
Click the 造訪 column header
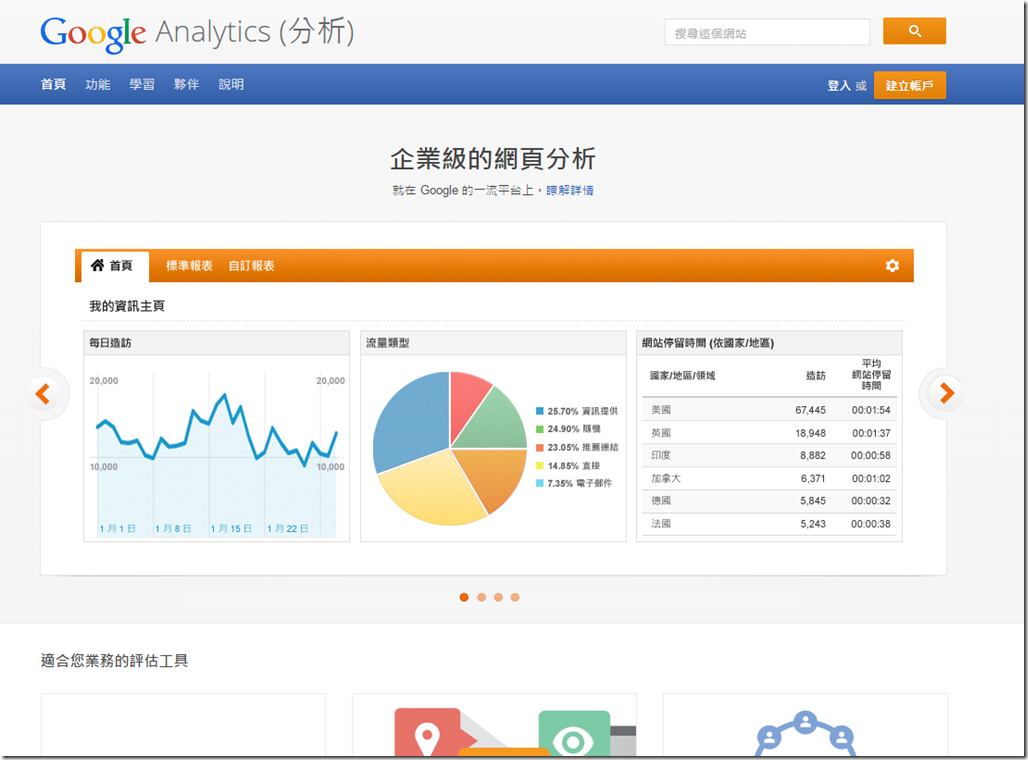coord(816,375)
